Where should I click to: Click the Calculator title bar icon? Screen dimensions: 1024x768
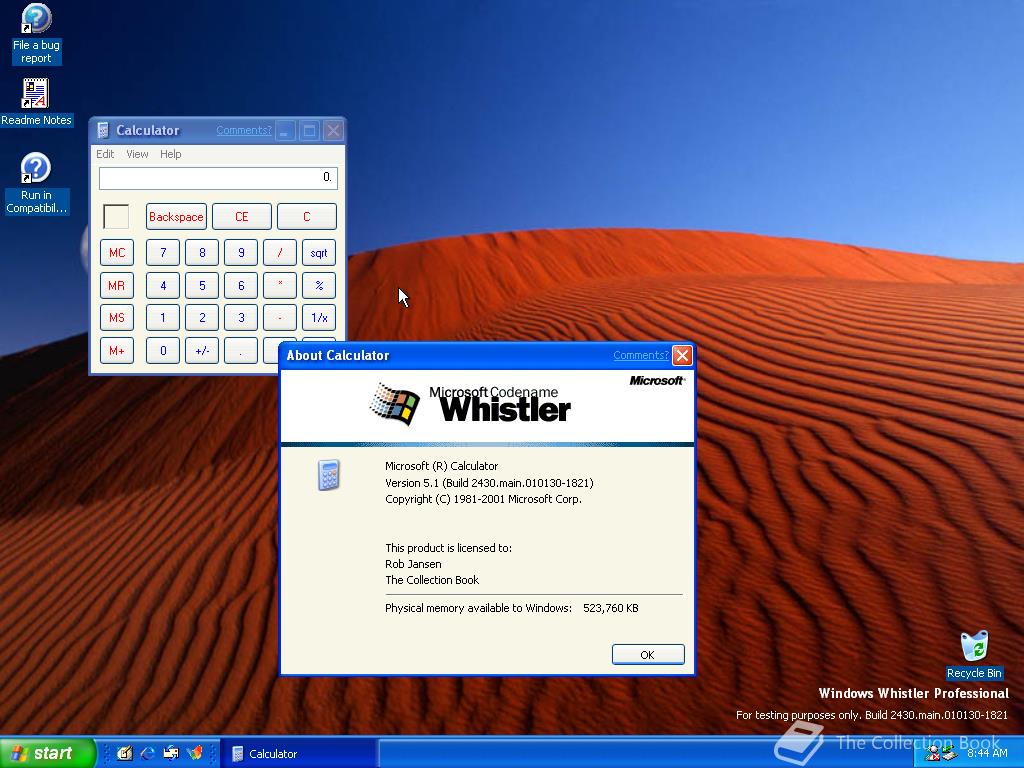coord(103,131)
